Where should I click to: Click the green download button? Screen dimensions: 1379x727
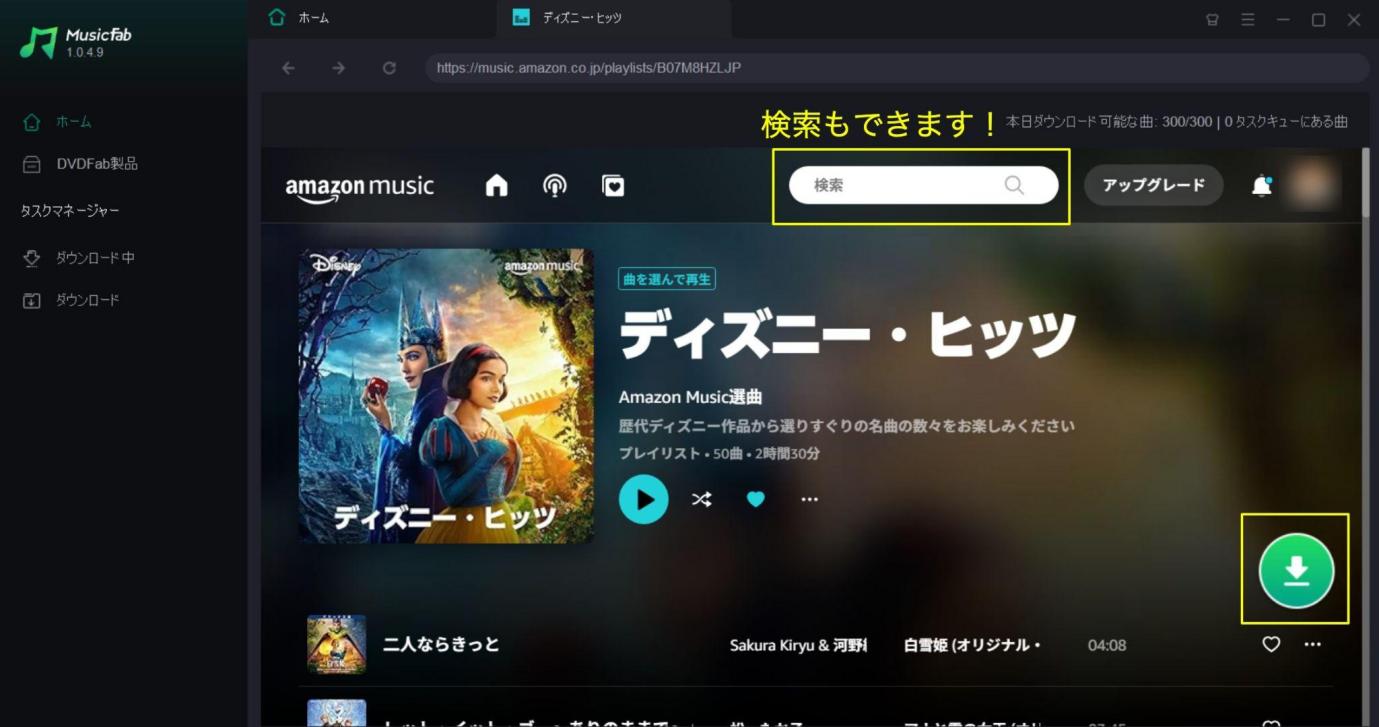[1296, 571]
